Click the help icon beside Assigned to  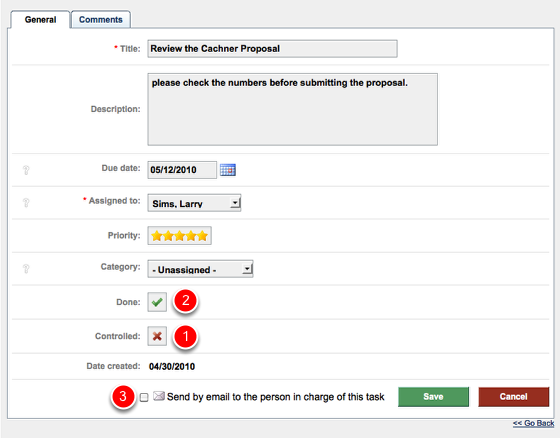[x=26, y=203]
